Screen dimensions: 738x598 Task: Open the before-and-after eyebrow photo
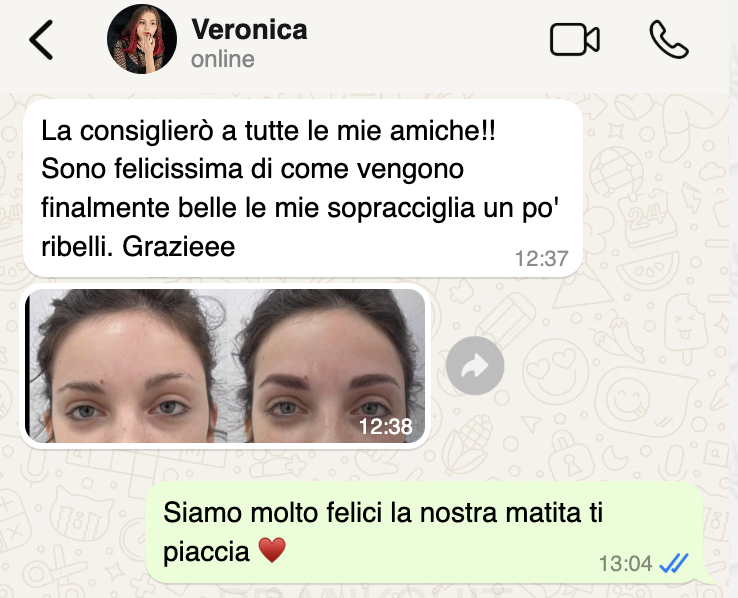pos(225,366)
